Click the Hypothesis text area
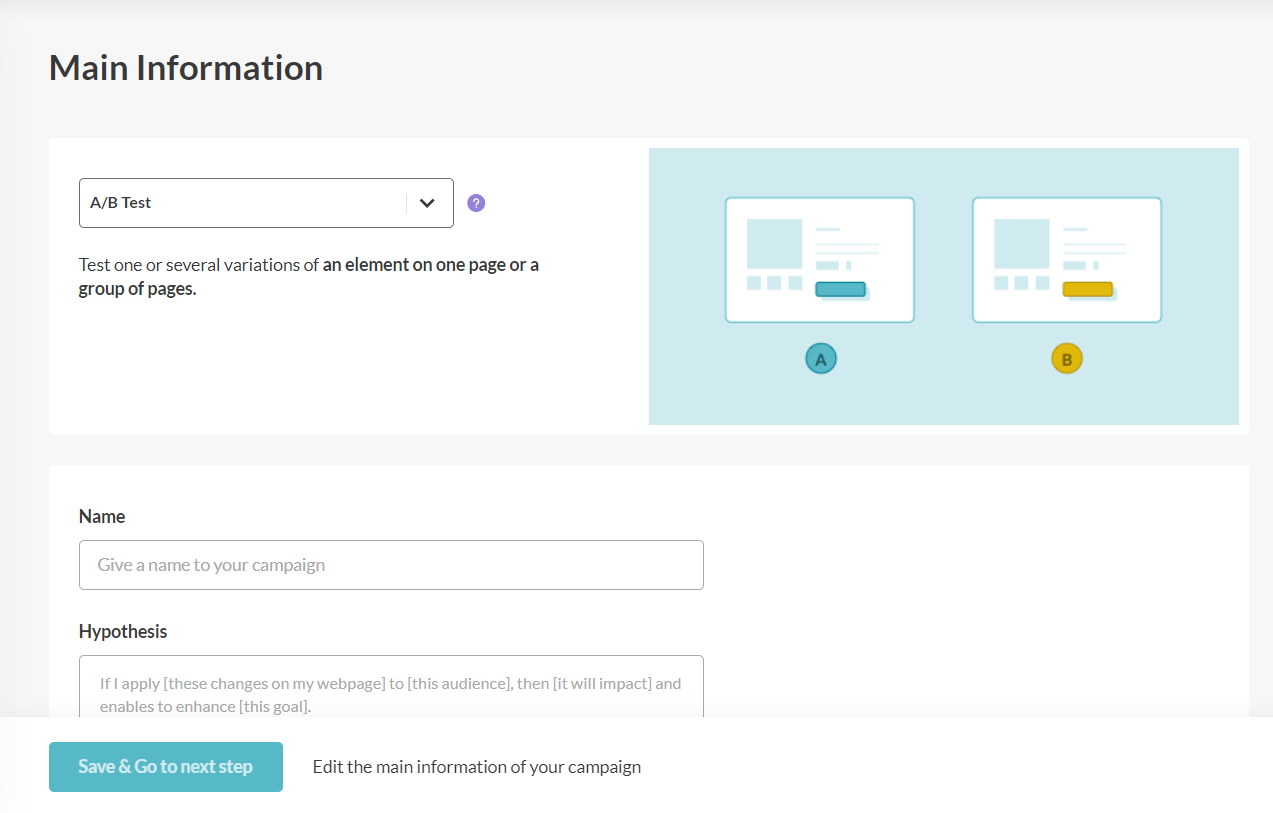Viewport: 1273px width, 813px height. (391, 686)
